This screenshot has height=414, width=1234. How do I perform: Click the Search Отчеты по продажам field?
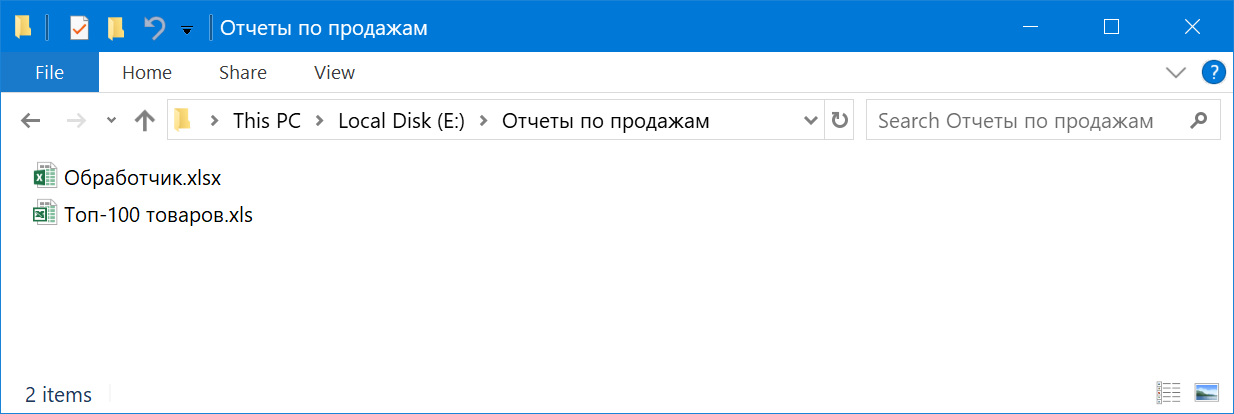coord(1043,121)
